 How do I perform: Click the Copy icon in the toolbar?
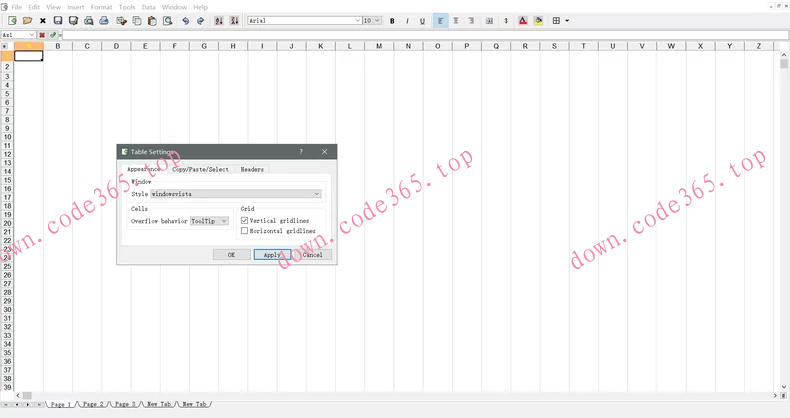click(x=137, y=21)
